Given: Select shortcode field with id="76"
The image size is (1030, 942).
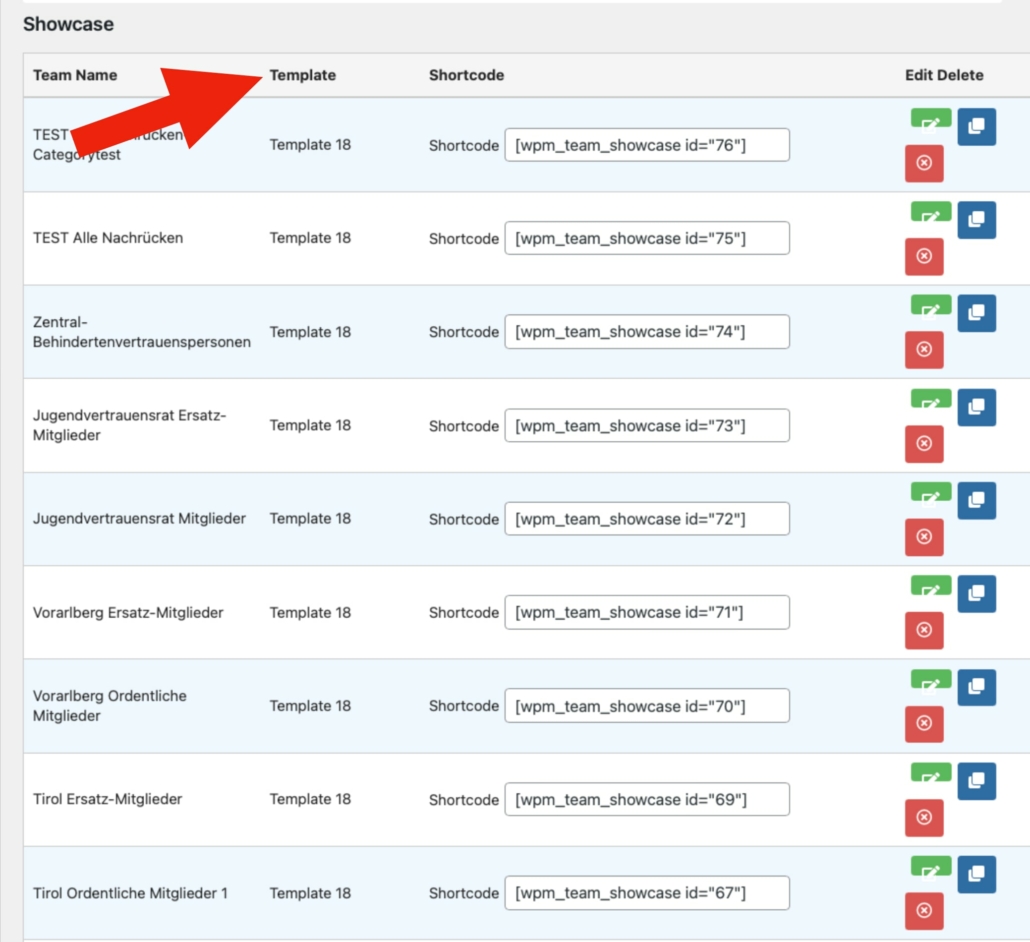Looking at the screenshot, I should coord(646,145).
